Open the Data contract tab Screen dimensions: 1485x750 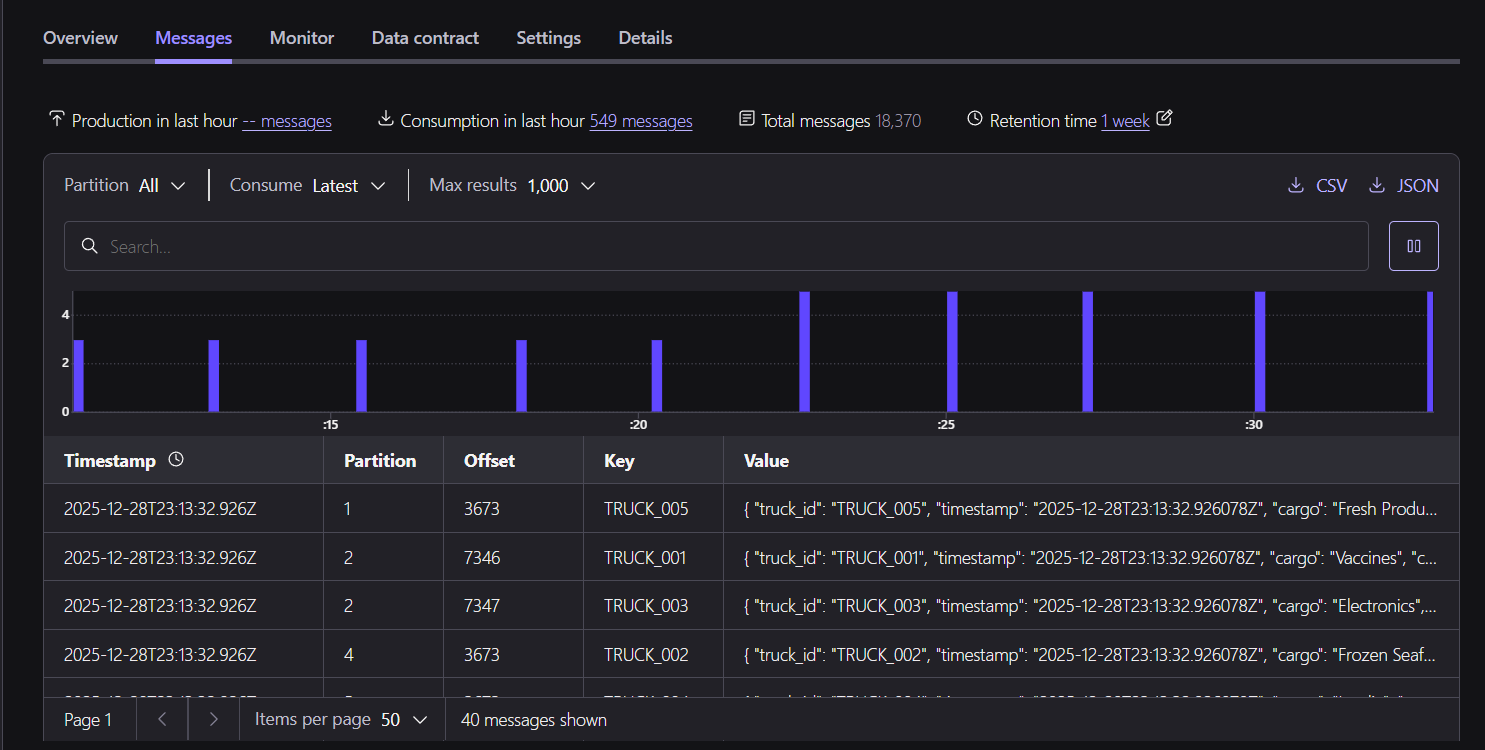pos(425,38)
